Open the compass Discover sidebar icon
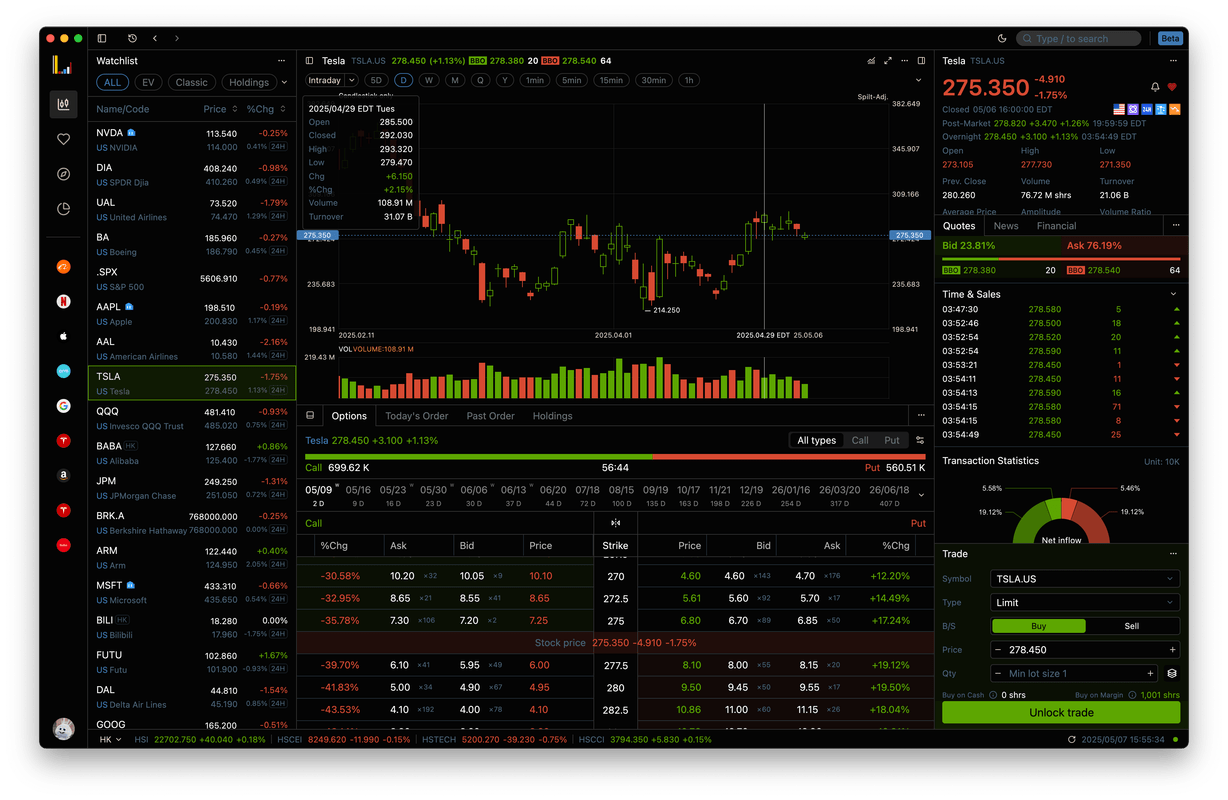1228x800 pixels. tap(63, 174)
